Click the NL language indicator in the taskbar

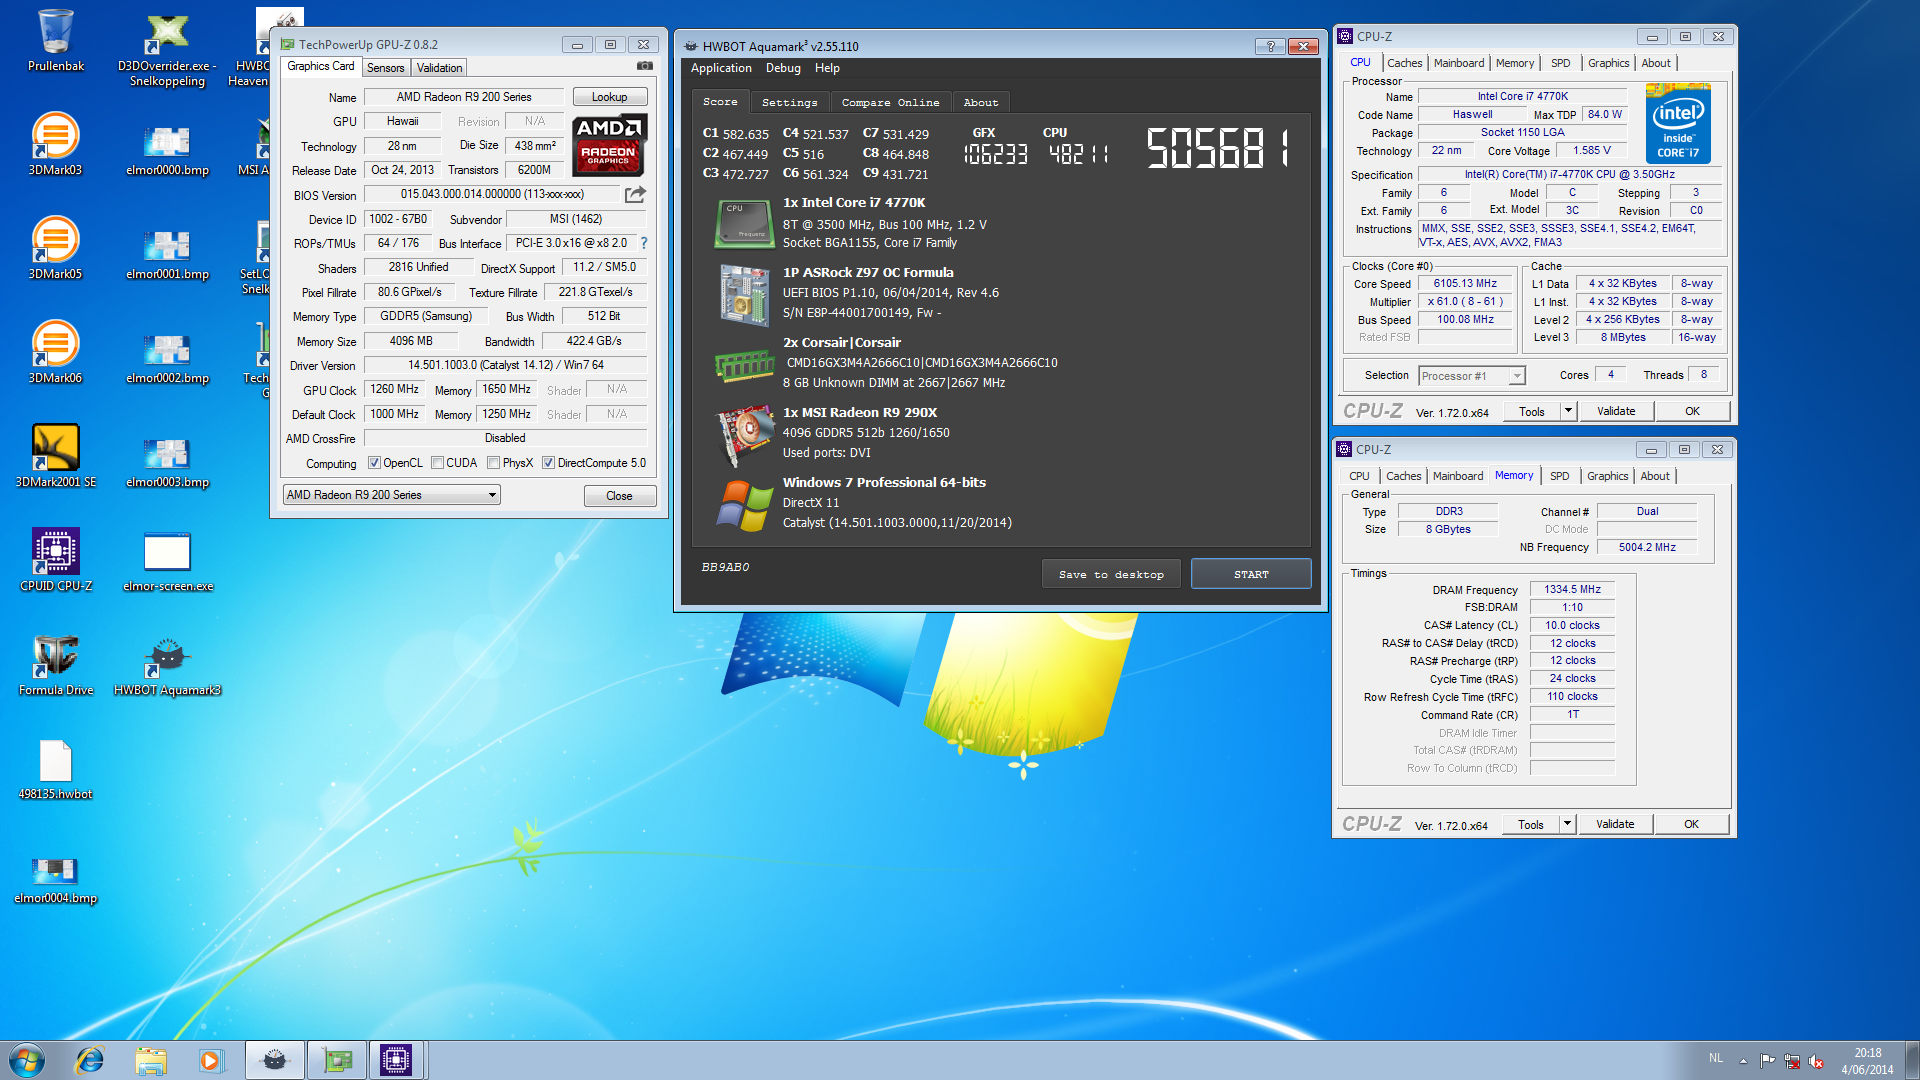tap(1716, 1058)
